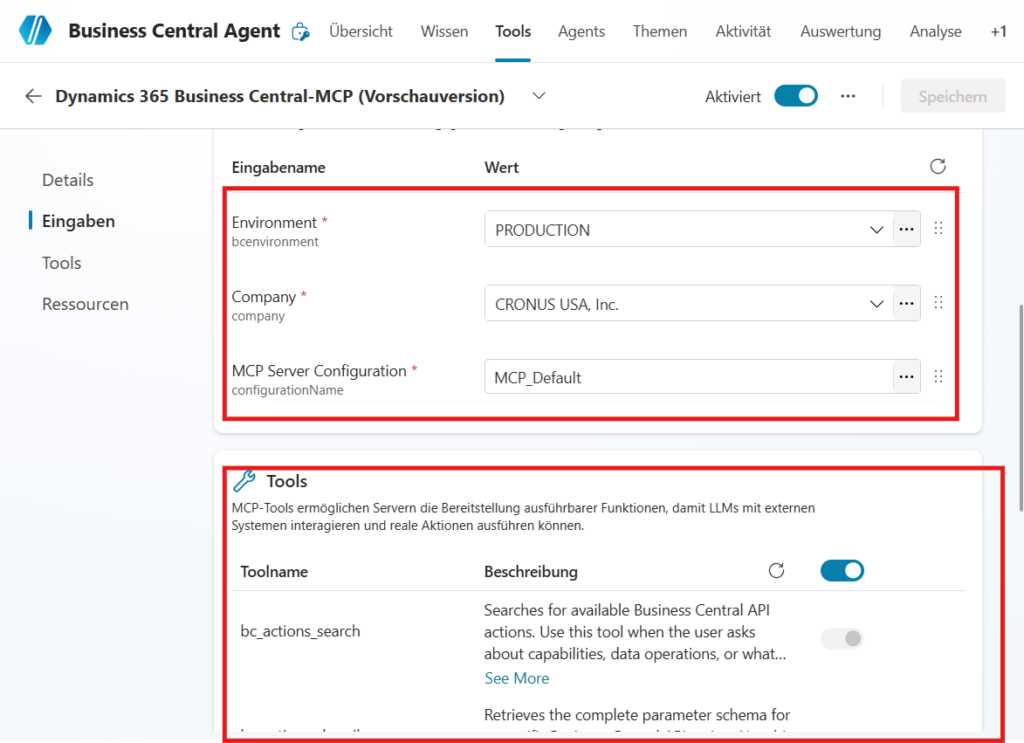Expand the Company dropdown showing CRONUS USA
This screenshot has height=743, width=1024.
point(876,304)
